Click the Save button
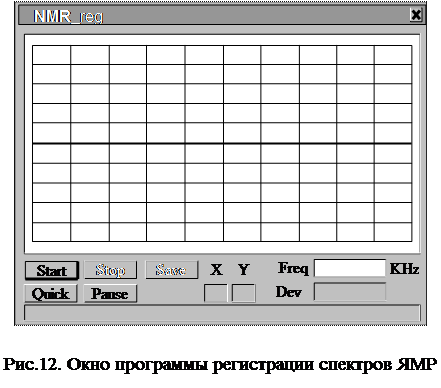The image size is (441, 388). (171, 270)
